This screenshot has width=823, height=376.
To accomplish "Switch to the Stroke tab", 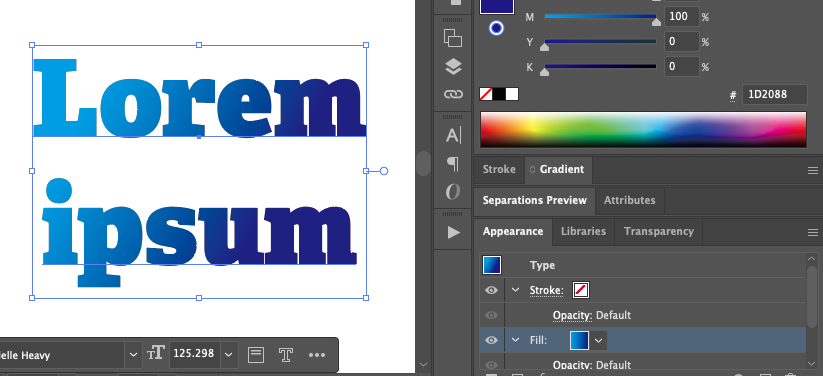I will pyautogui.click(x=499, y=170).
